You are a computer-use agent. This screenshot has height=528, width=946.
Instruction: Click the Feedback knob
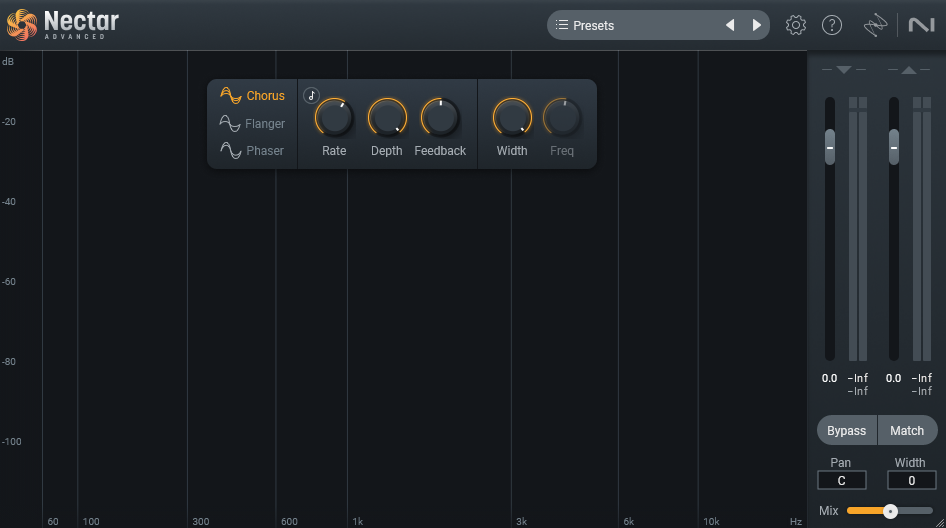pyautogui.click(x=440, y=117)
